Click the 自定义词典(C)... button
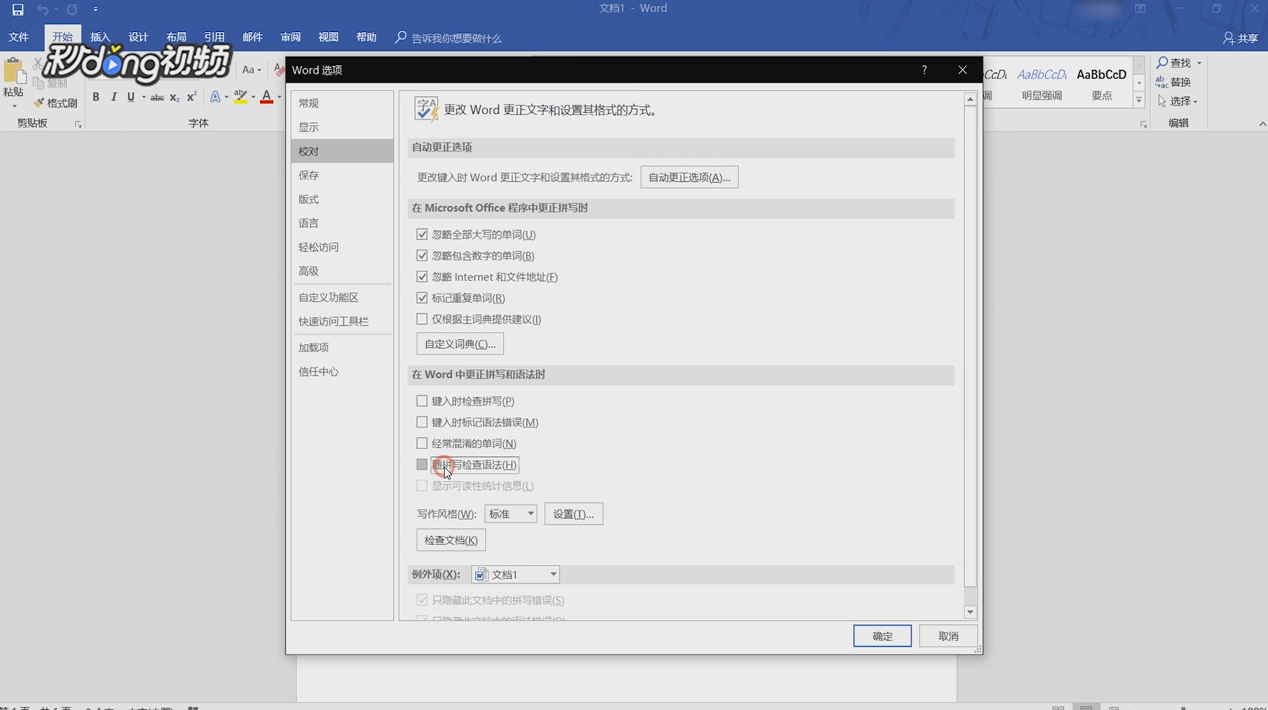The image size is (1268, 710). [x=460, y=344]
